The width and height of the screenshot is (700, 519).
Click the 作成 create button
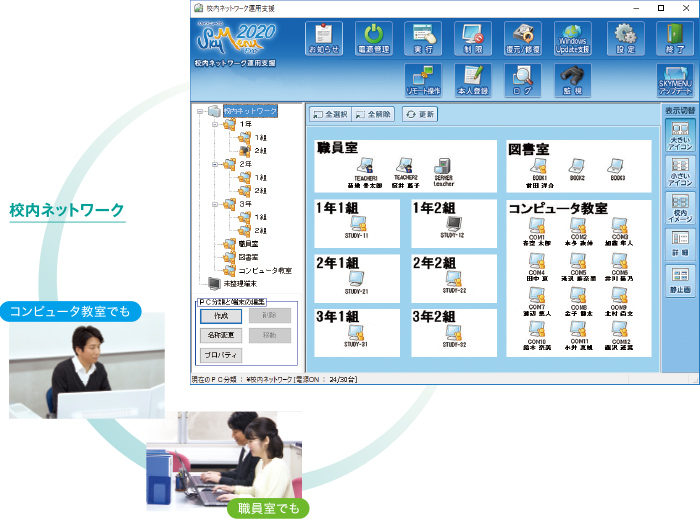[x=221, y=316]
